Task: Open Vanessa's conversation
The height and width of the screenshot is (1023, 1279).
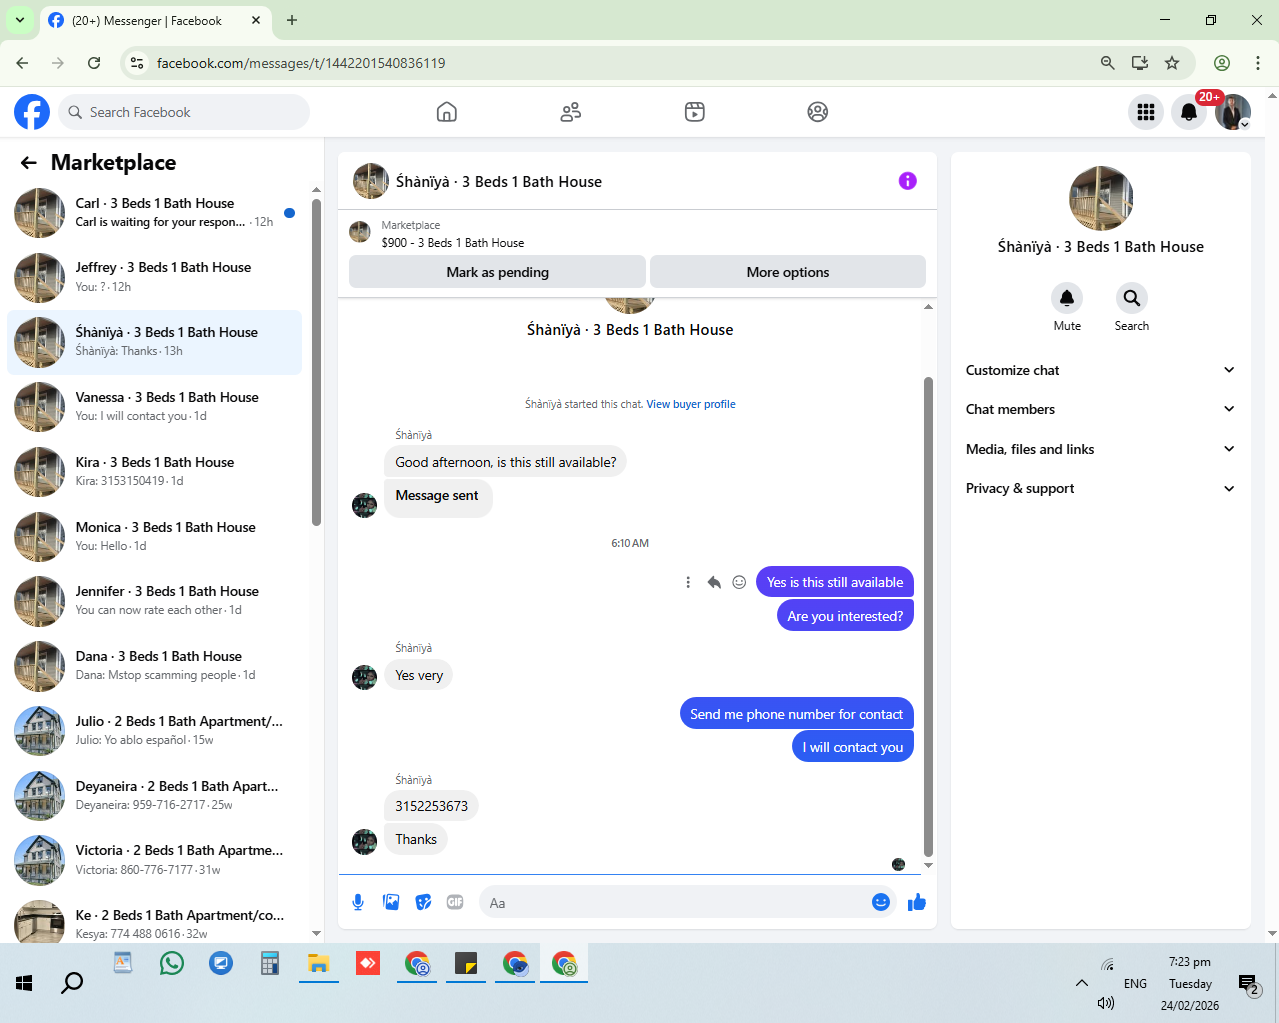Action: coord(155,407)
